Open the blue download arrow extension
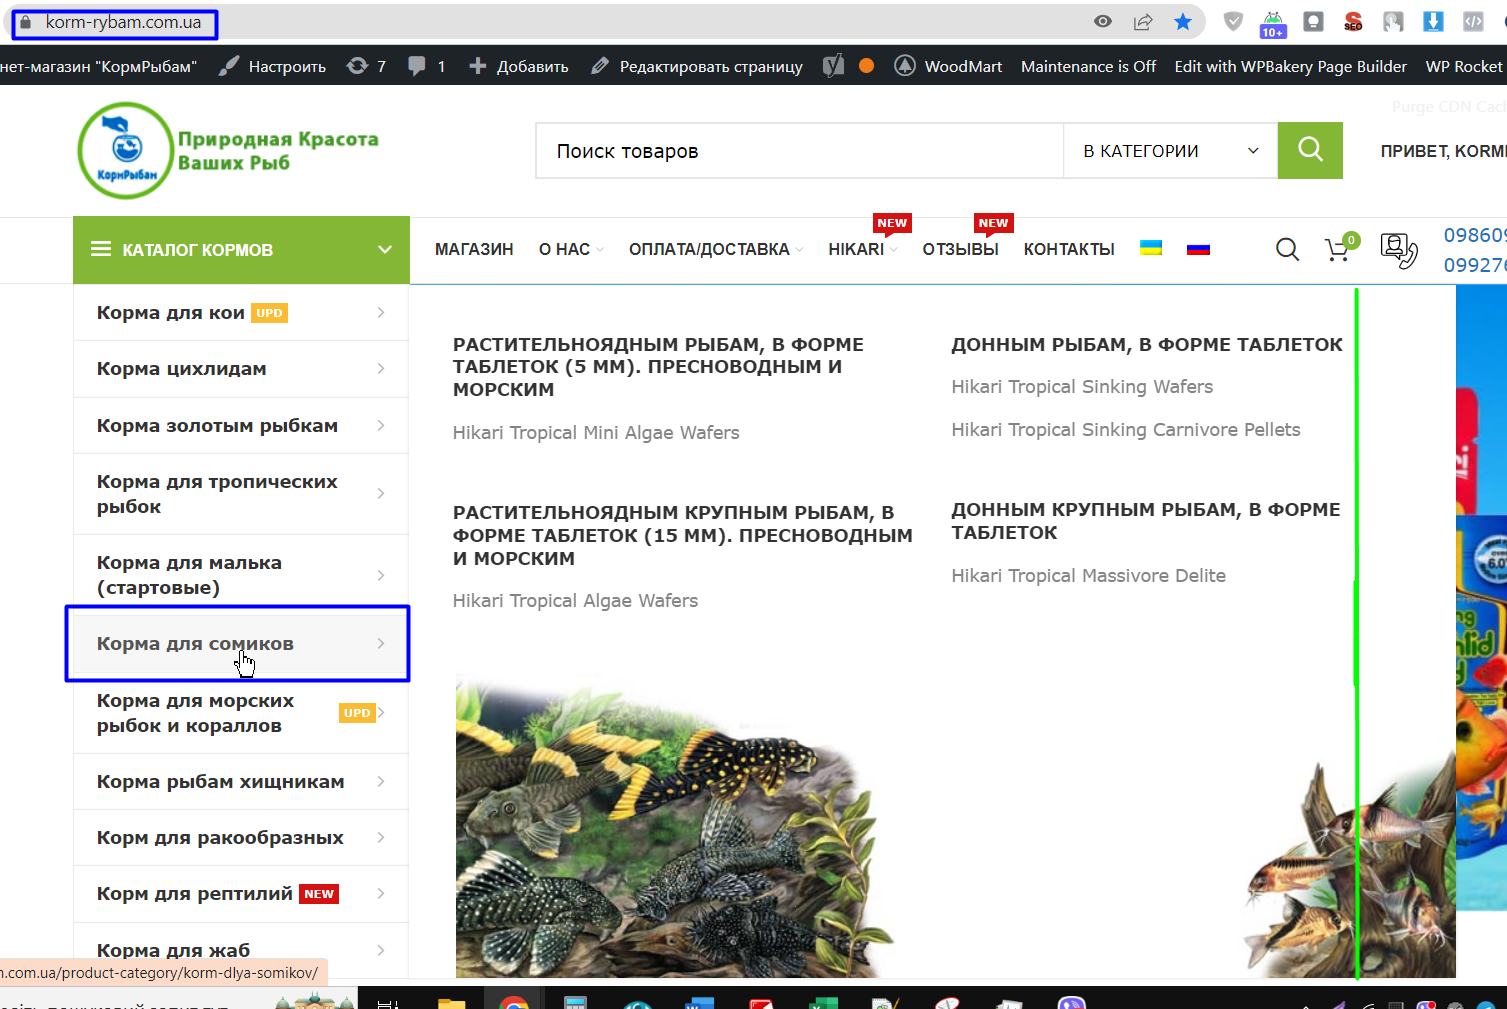The image size is (1507, 1009). [1433, 21]
